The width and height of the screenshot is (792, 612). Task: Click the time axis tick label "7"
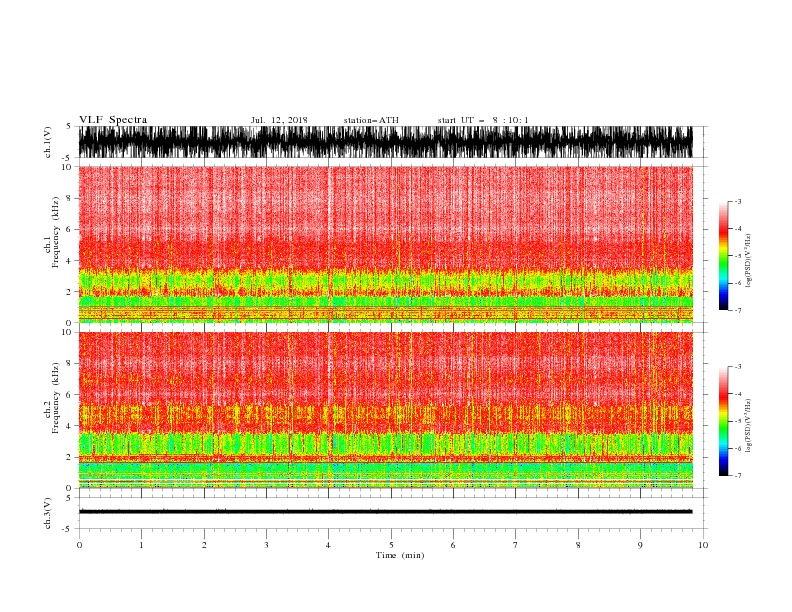click(516, 545)
